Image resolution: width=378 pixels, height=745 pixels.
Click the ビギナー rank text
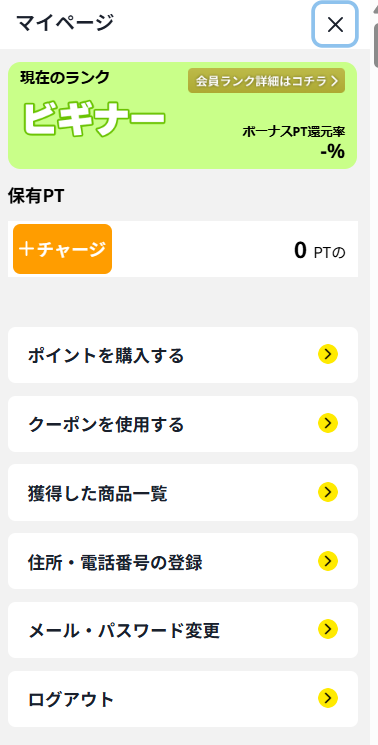click(94, 117)
